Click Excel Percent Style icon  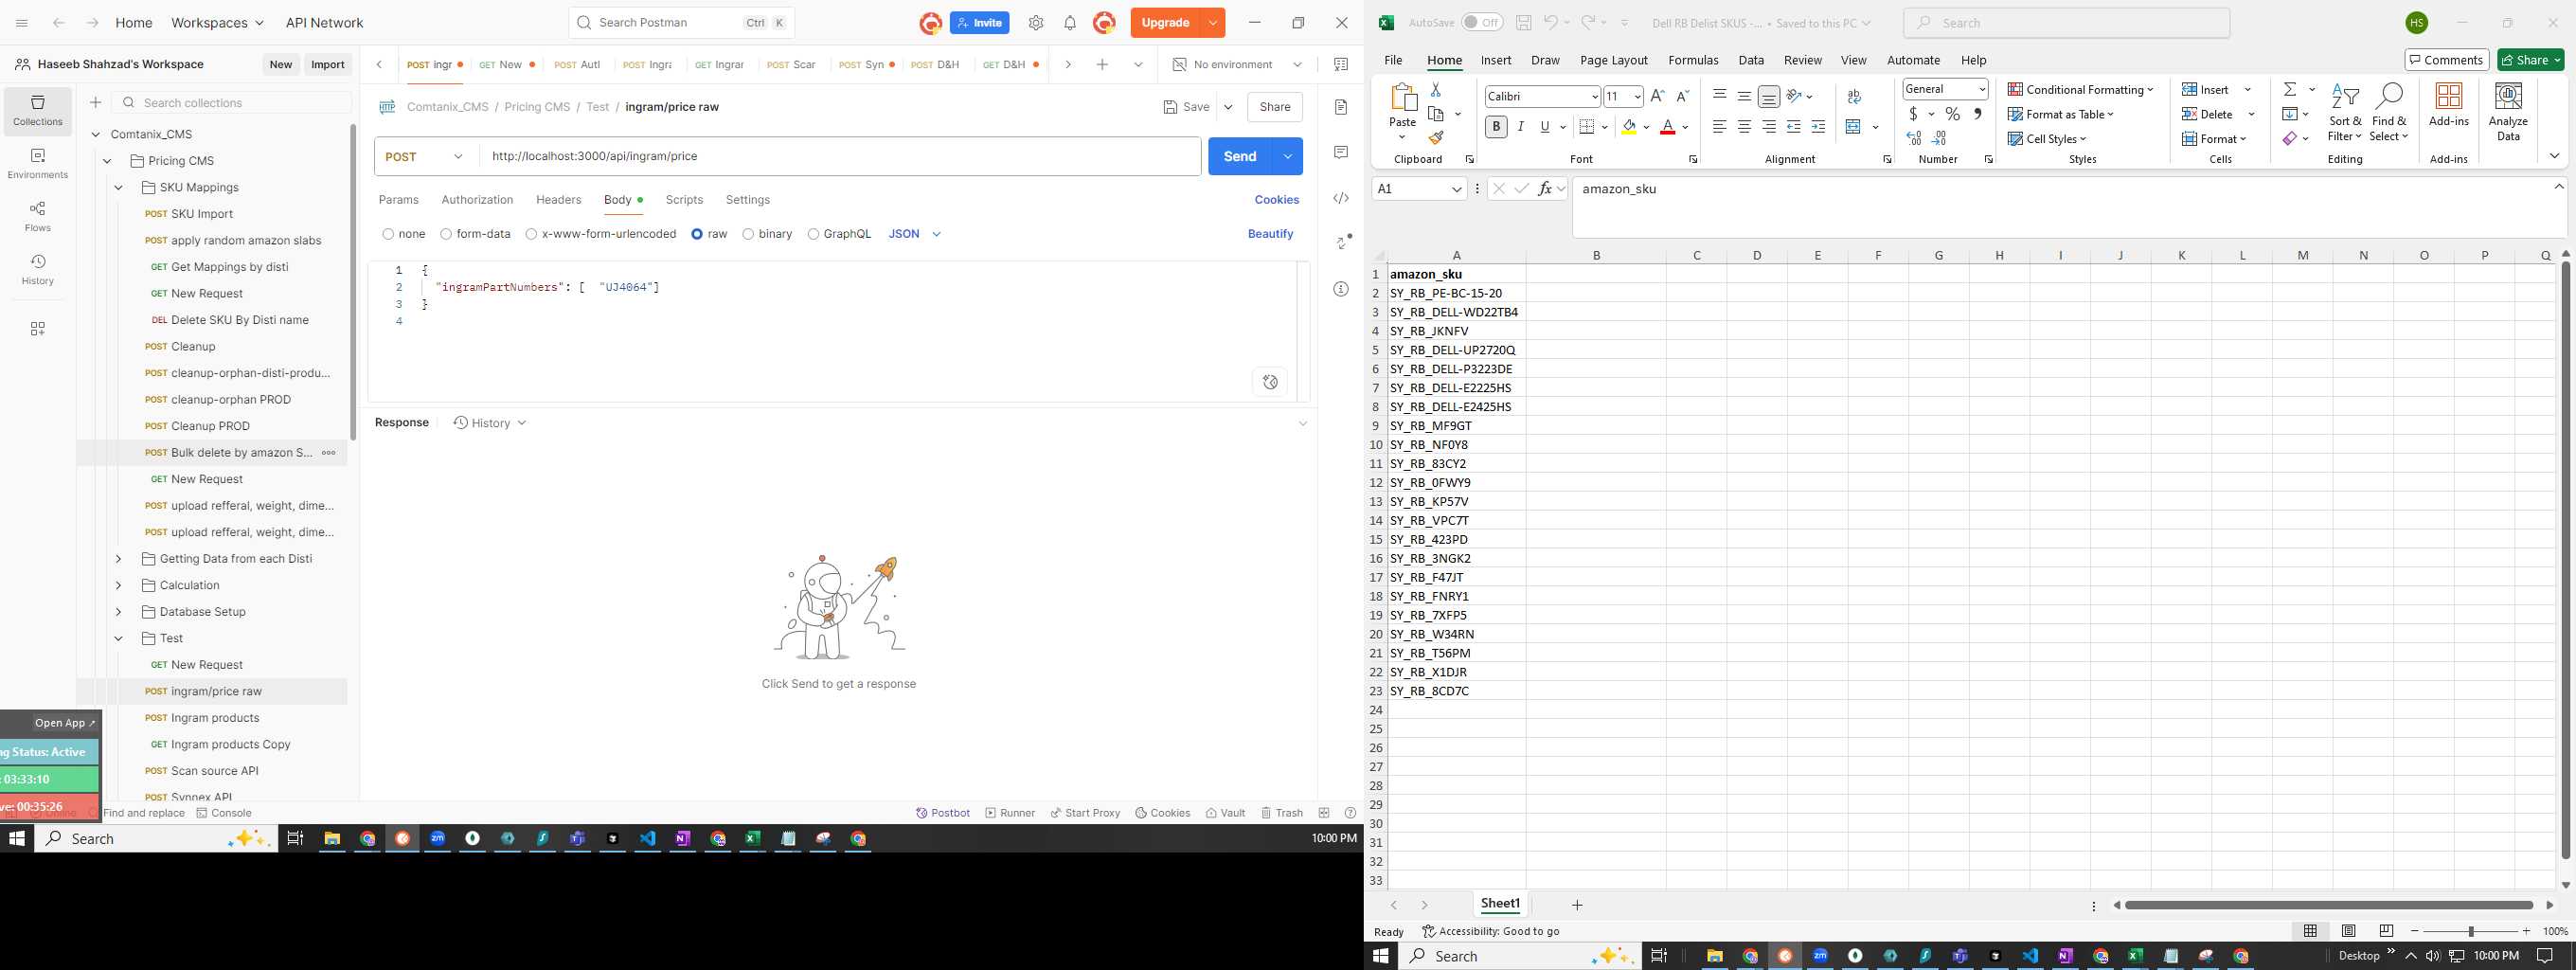[x=1953, y=114]
